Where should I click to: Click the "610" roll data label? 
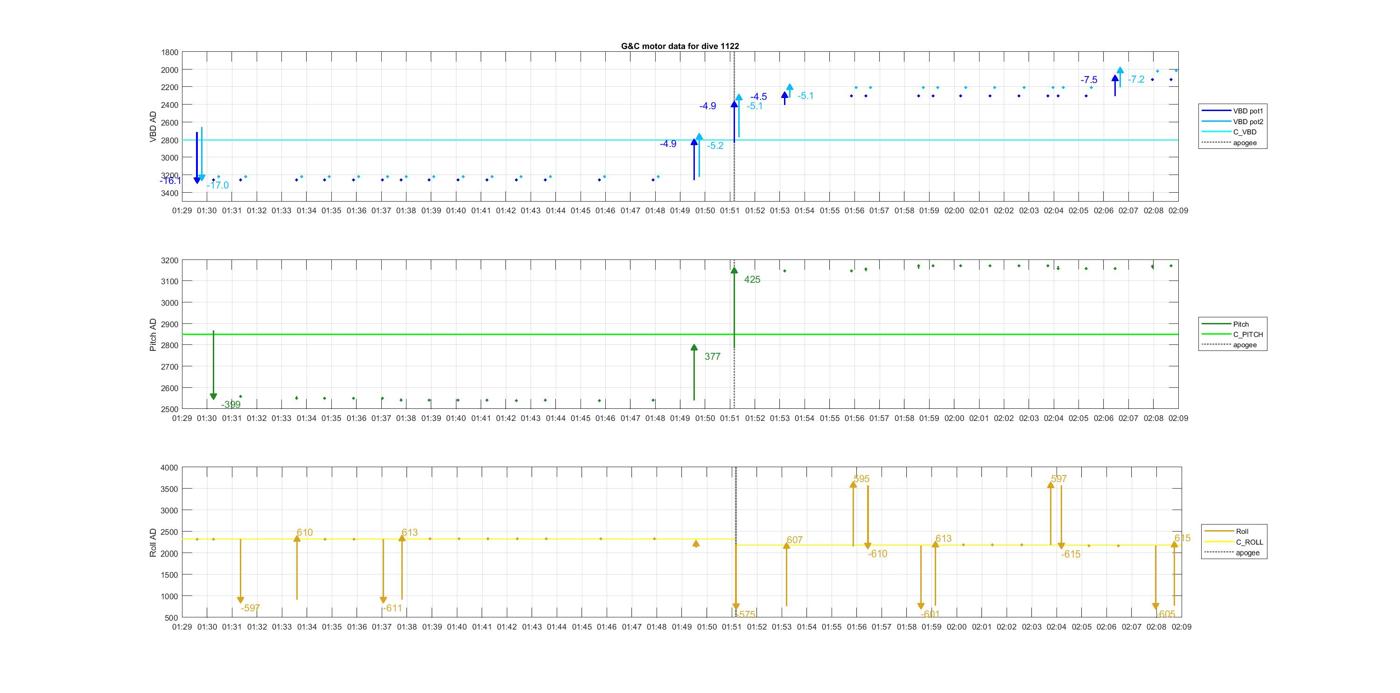pyautogui.click(x=305, y=533)
